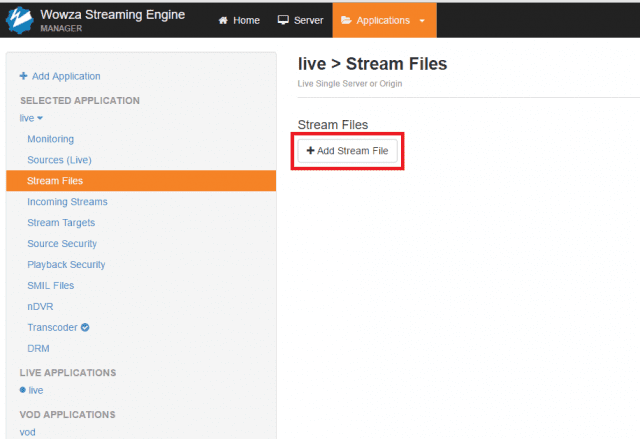640x439 pixels.
Task: Click the 'LIVE APPLICATIONS' label
Action: click(x=68, y=373)
